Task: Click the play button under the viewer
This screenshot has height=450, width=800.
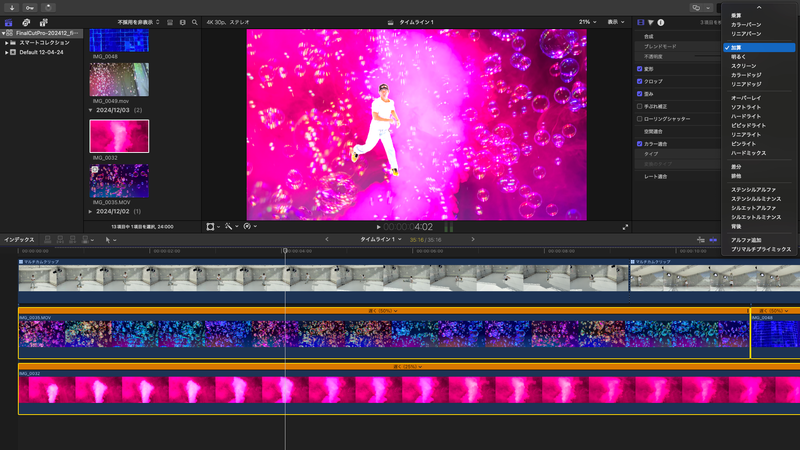Action: point(378,227)
